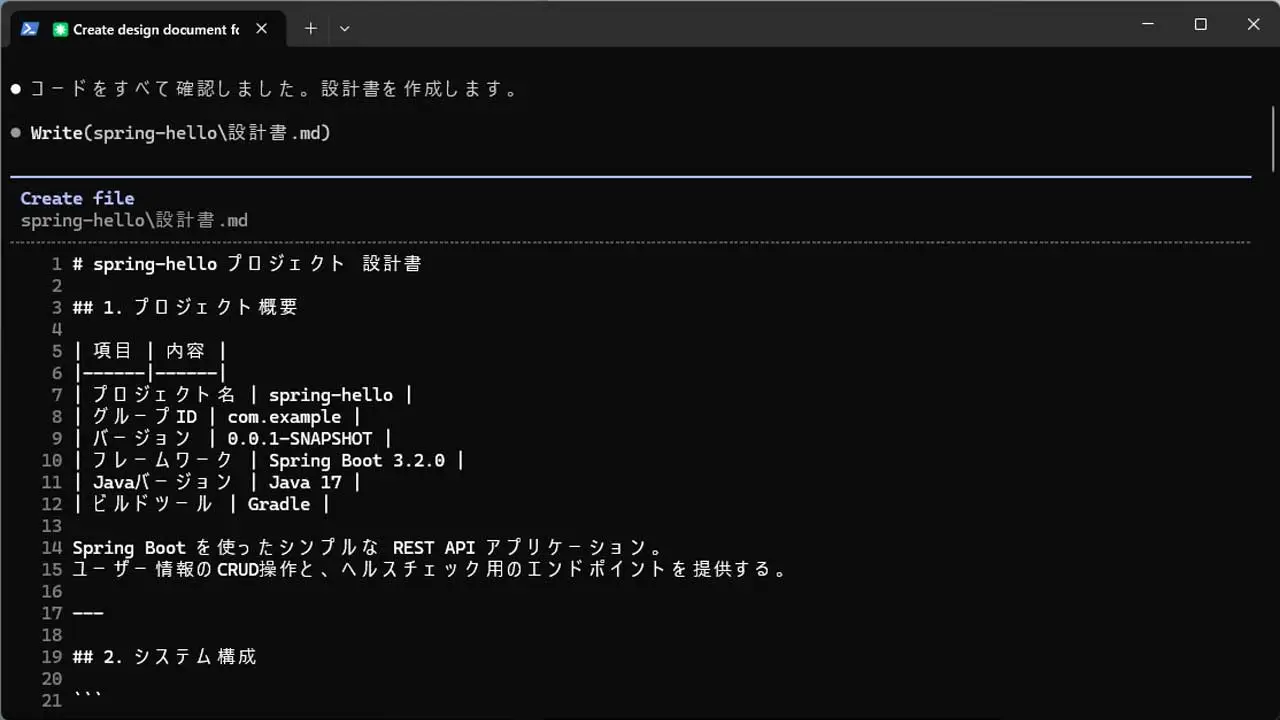Select the 'Create design document' tab title
1280x720 pixels.
coord(155,29)
